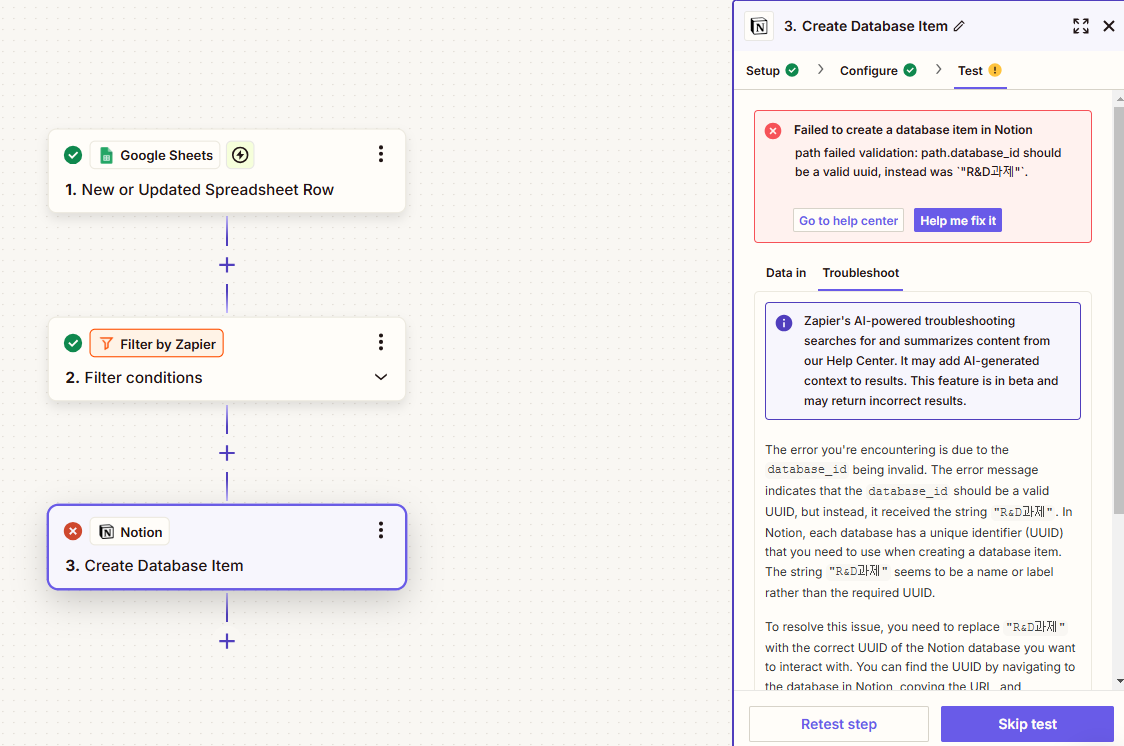
Task: Select the Create Database Item step card
Action: click(227, 547)
